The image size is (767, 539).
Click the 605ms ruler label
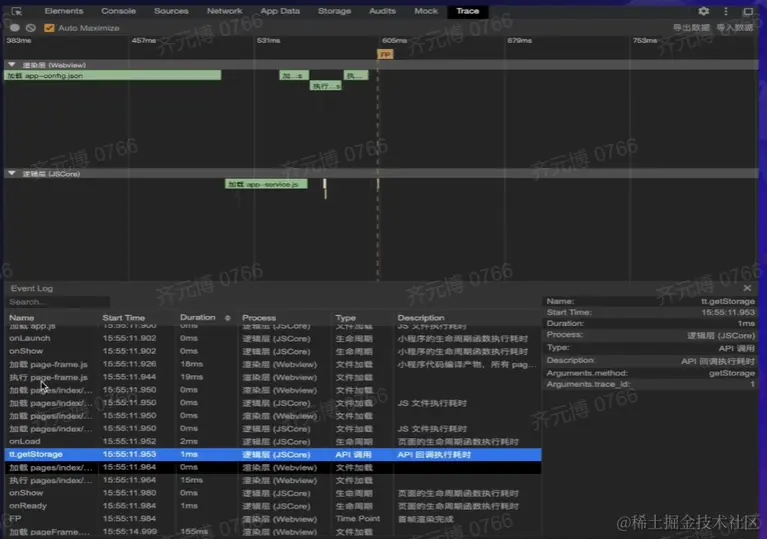[394, 41]
